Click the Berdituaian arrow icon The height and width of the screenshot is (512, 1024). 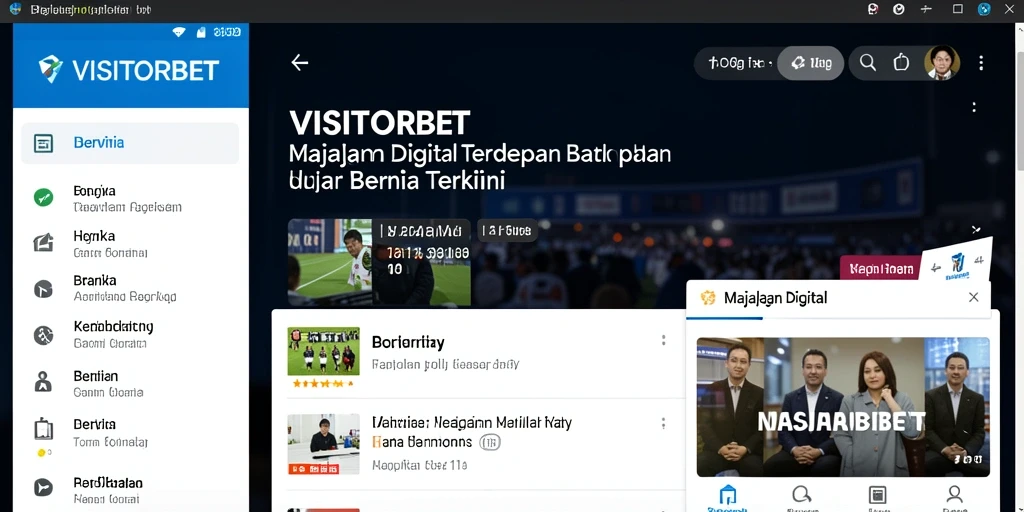coord(43,487)
